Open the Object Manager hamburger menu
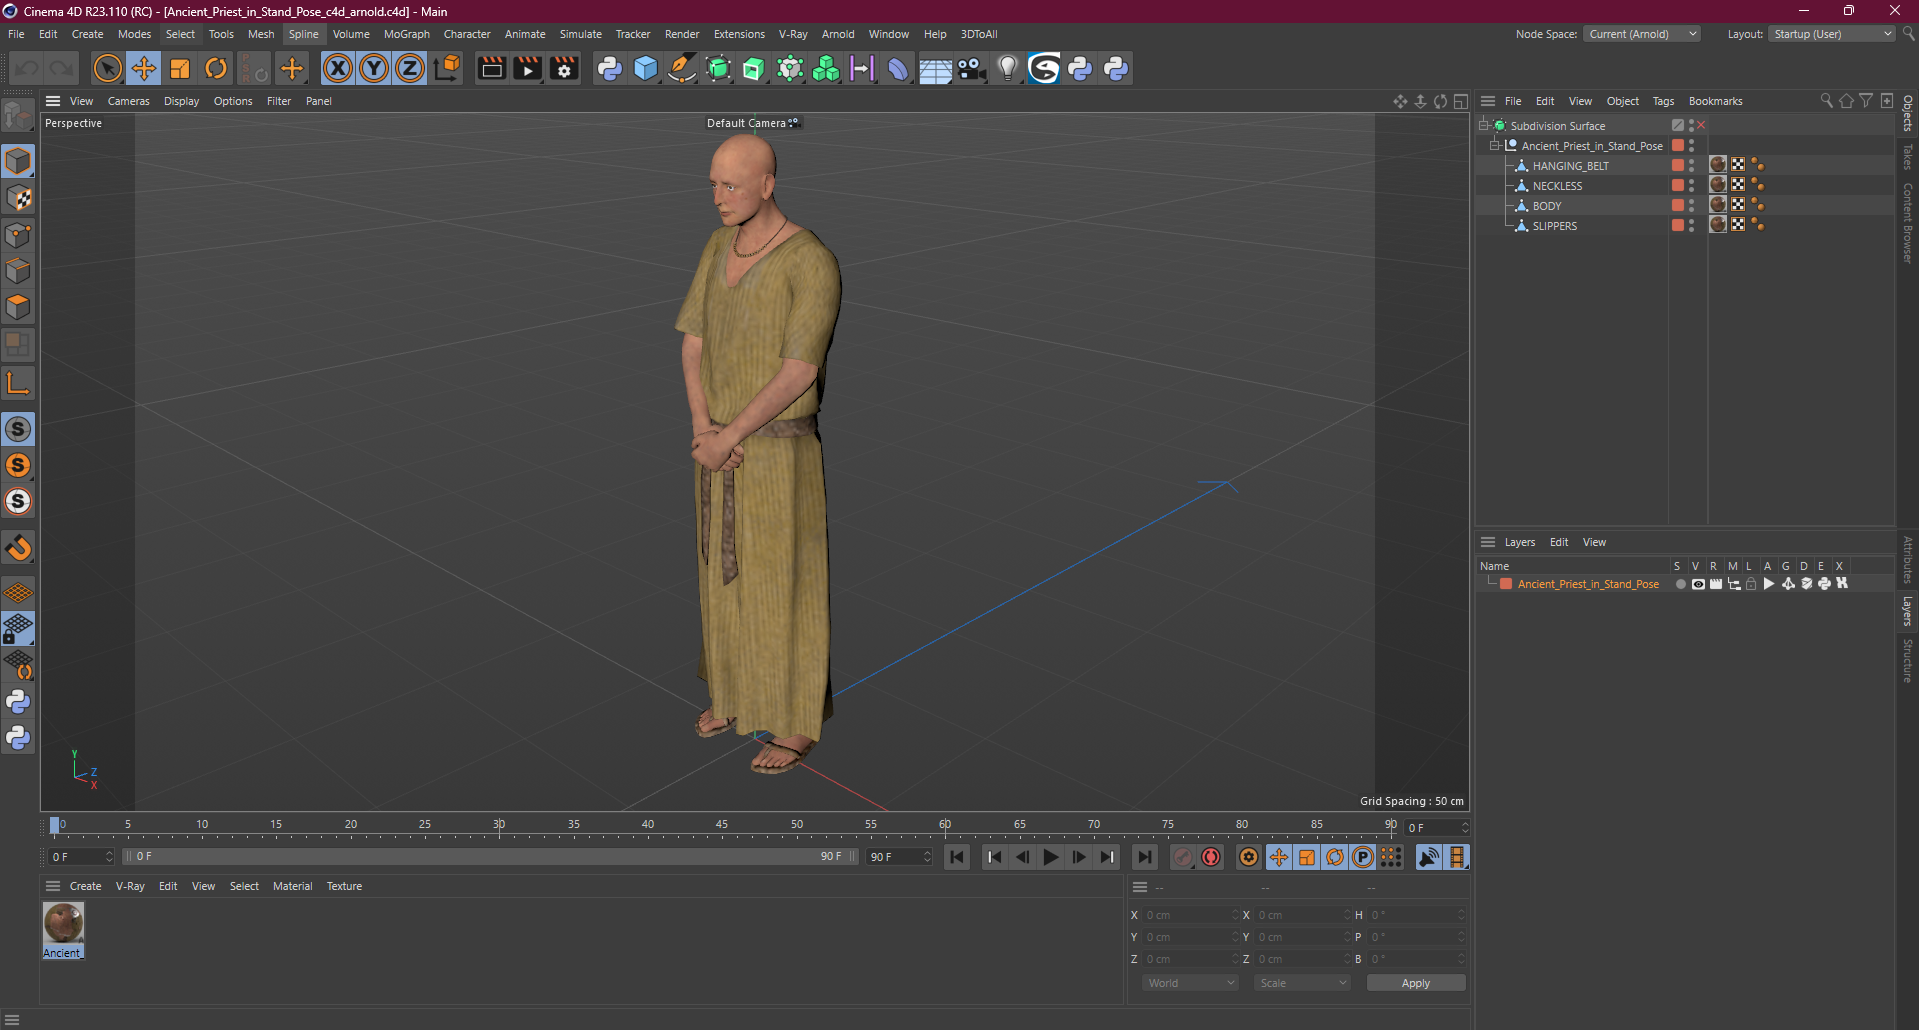1919x1030 pixels. coord(1488,101)
